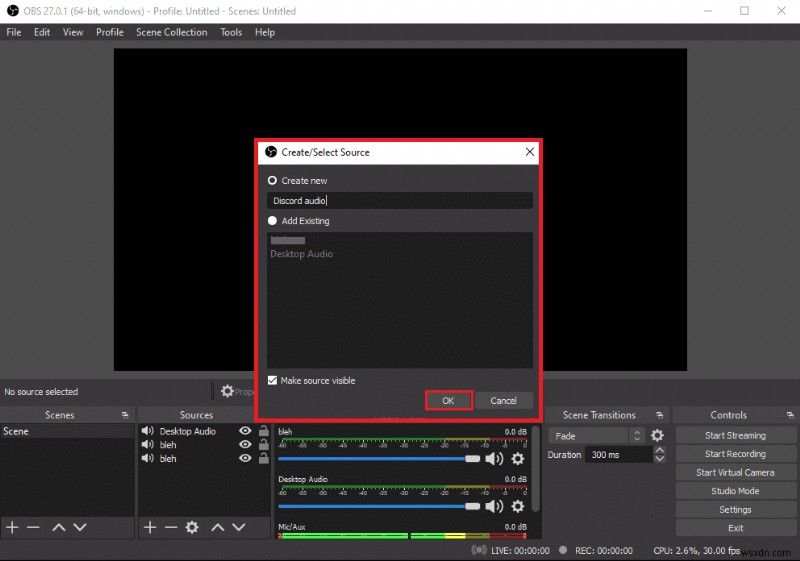
Task: Adjust the Desktop Audio volume slider
Action: click(x=379, y=506)
